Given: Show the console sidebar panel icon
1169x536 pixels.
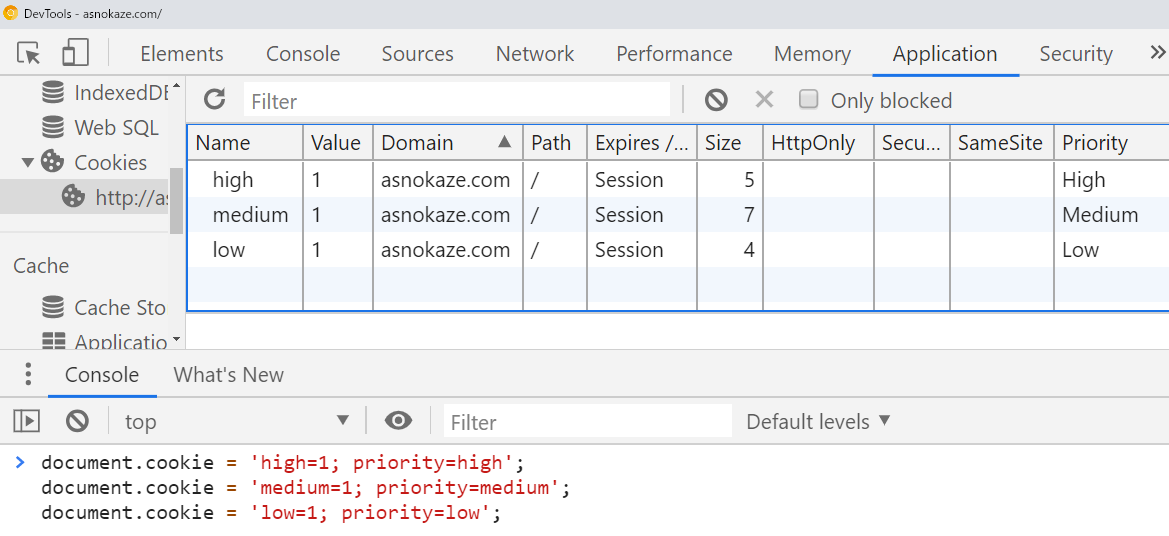Looking at the screenshot, I should (27, 421).
